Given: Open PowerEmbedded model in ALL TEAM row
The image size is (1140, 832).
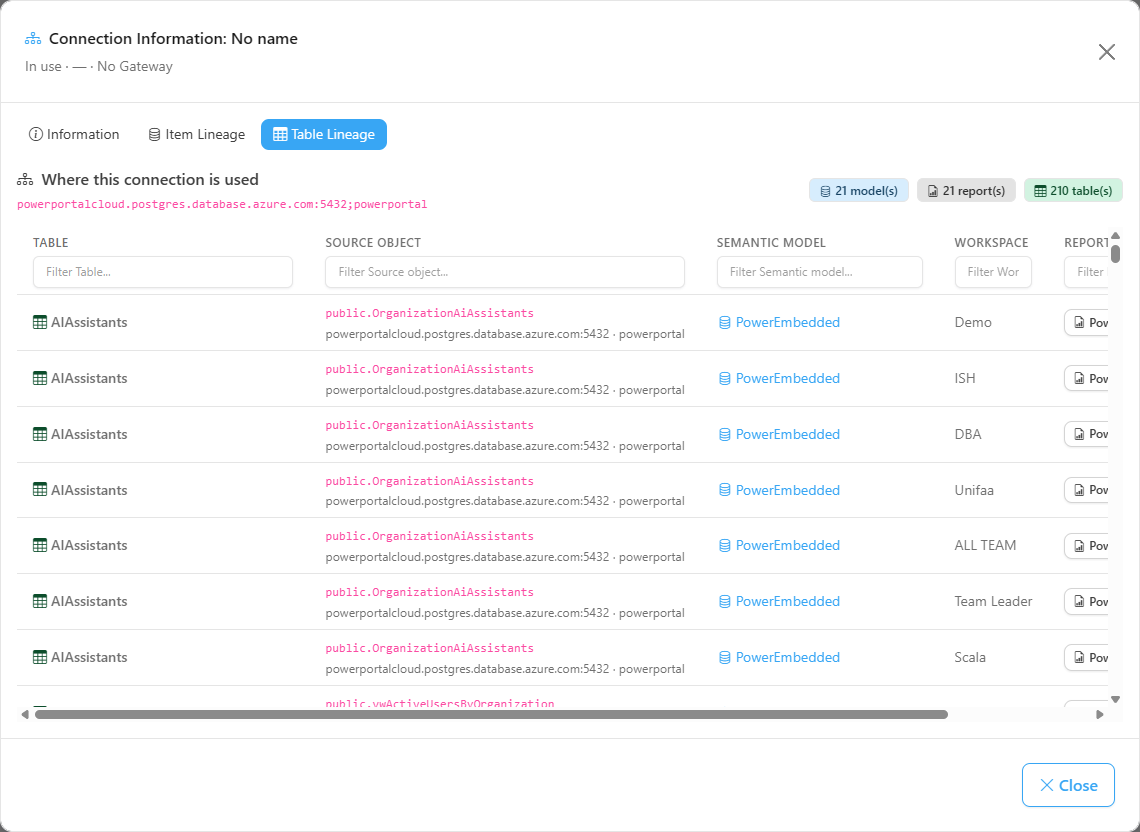Looking at the screenshot, I should coord(787,545).
